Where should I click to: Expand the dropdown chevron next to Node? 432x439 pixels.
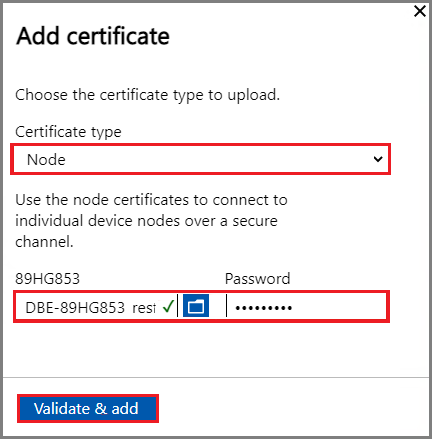pyautogui.click(x=378, y=159)
